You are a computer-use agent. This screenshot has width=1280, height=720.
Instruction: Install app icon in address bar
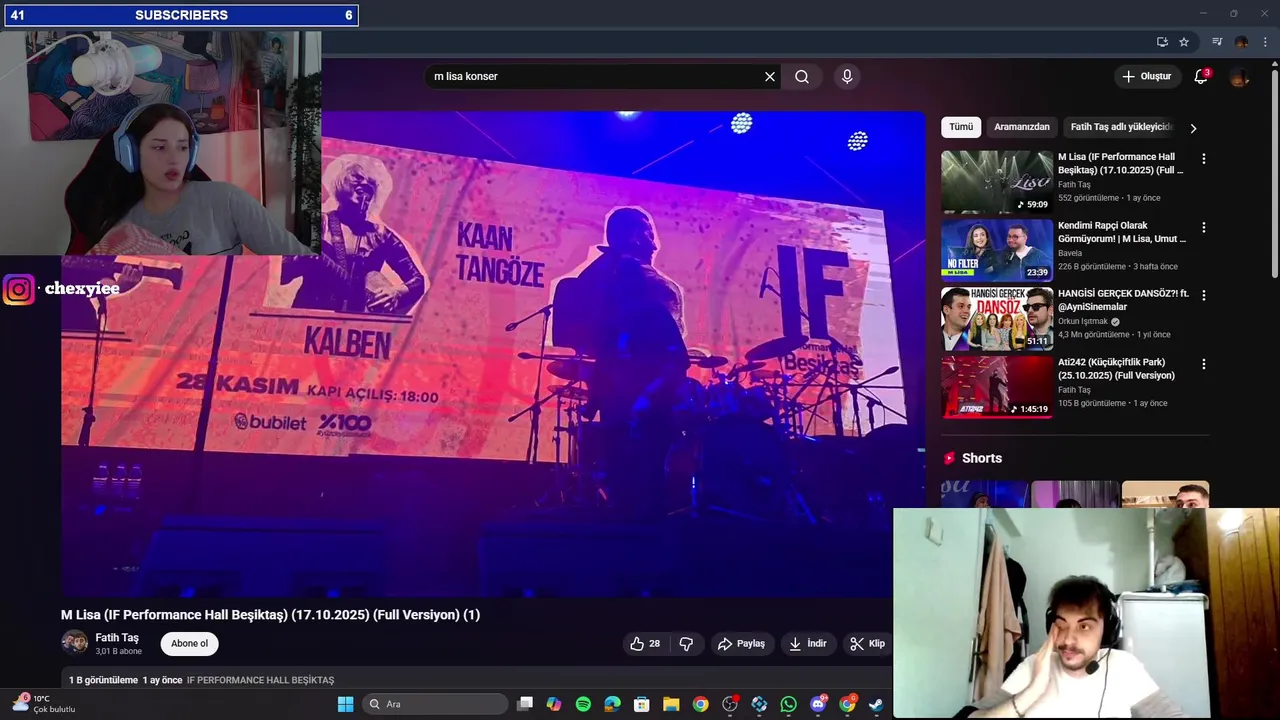(x=1162, y=42)
